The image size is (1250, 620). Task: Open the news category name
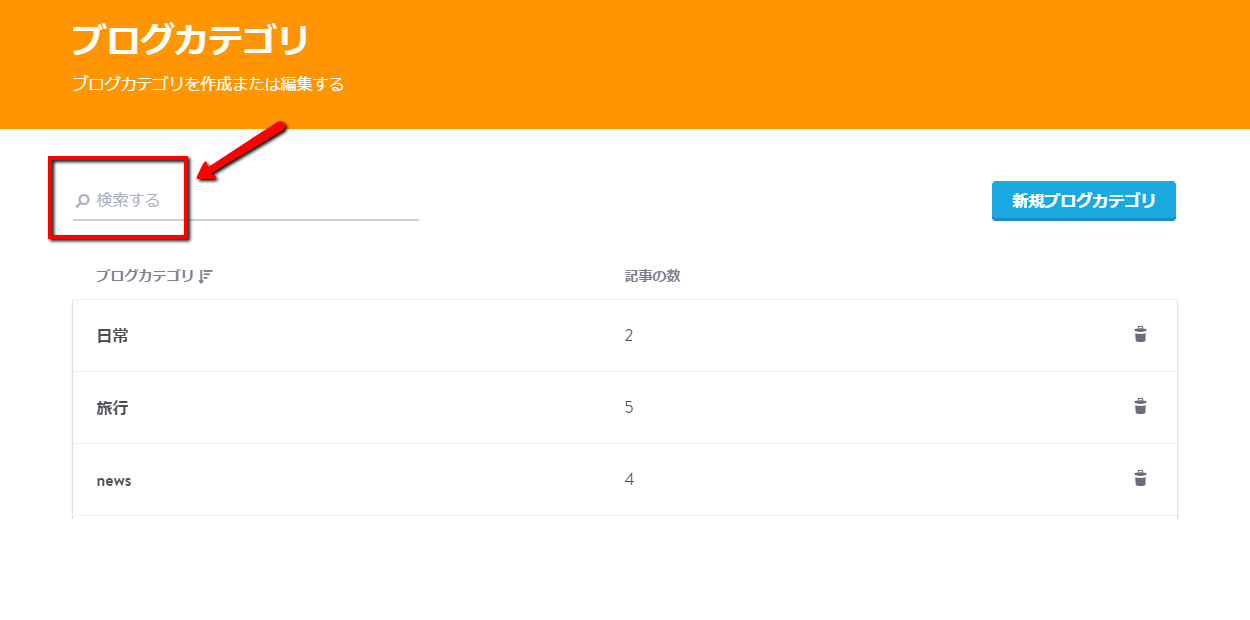point(114,481)
